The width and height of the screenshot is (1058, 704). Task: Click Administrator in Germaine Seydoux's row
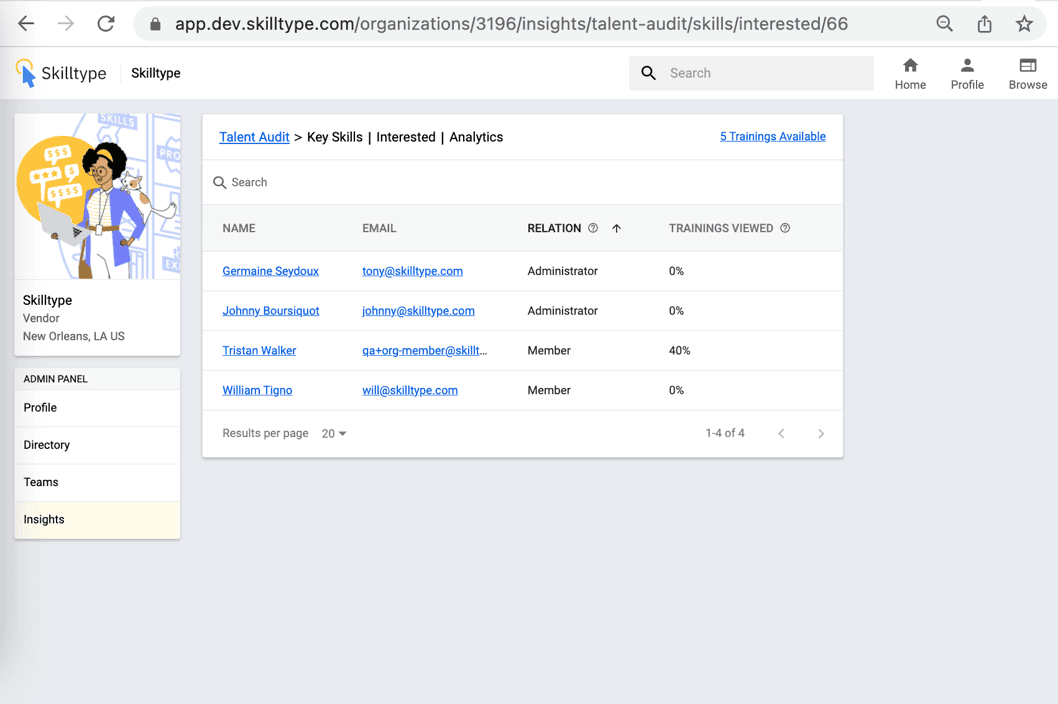point(563,271)
